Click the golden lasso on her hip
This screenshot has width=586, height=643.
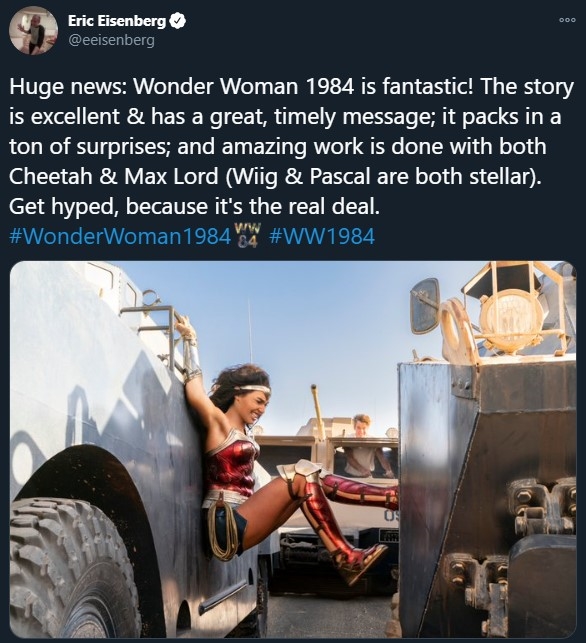tap(222, 531)
